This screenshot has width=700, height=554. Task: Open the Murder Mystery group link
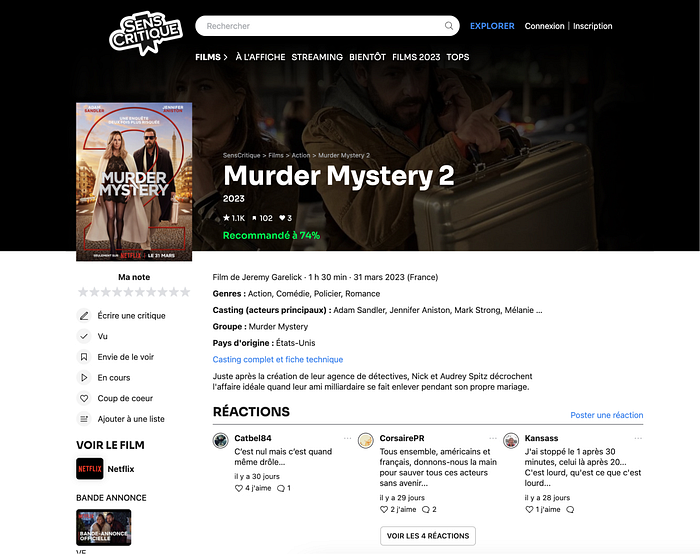point(278,327)
